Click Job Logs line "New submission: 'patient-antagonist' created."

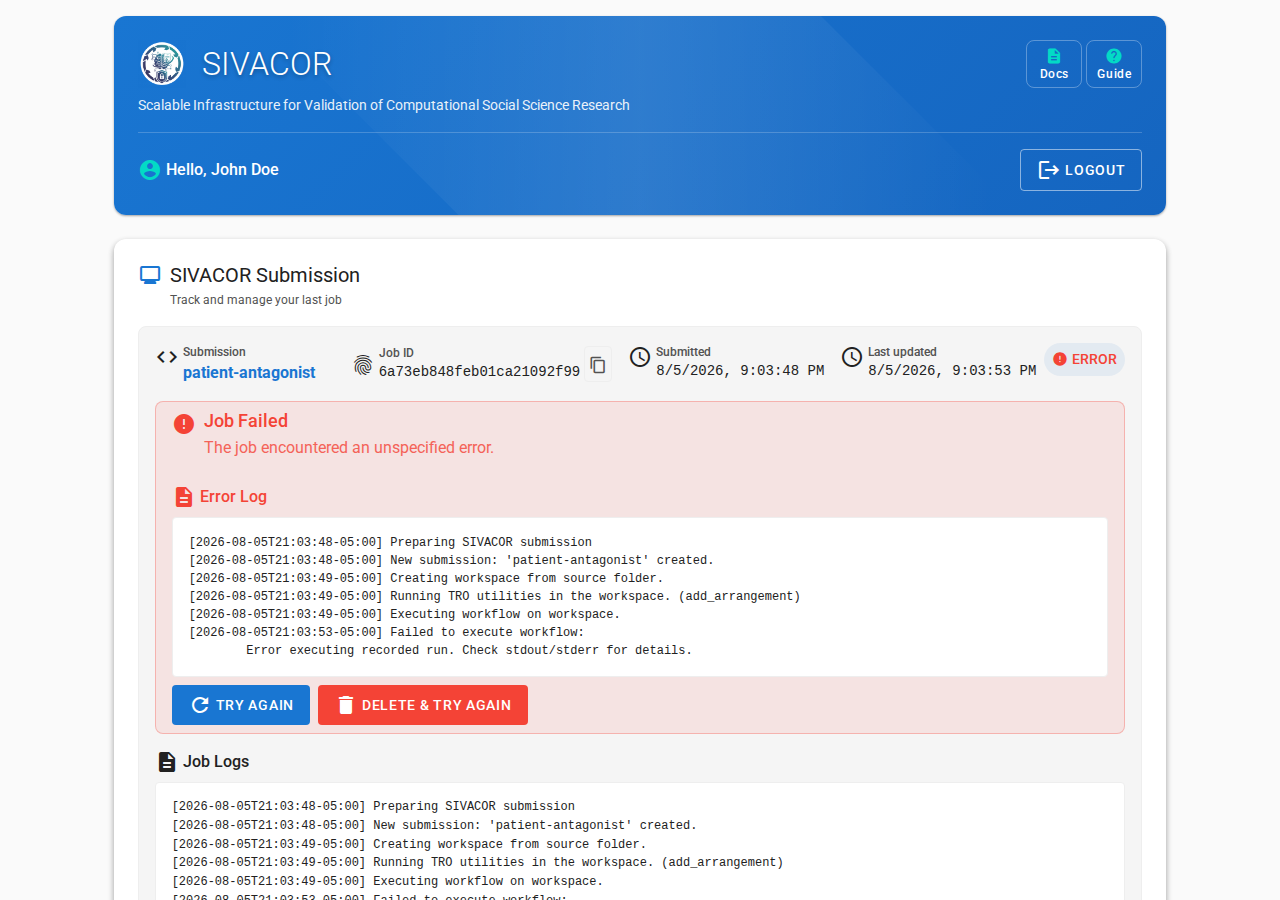tap(435, 825)
